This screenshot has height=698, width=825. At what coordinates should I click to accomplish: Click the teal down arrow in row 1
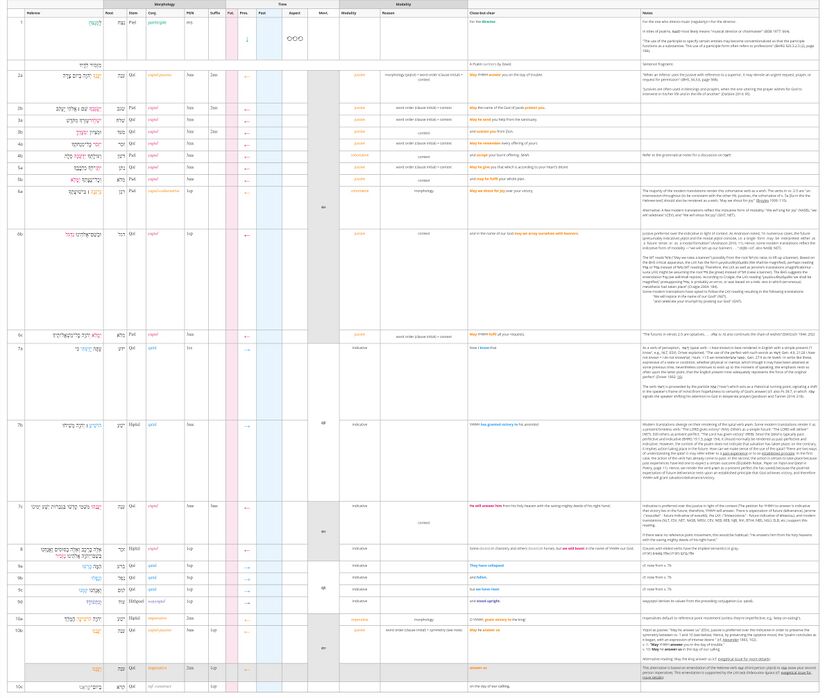(247, 40)
